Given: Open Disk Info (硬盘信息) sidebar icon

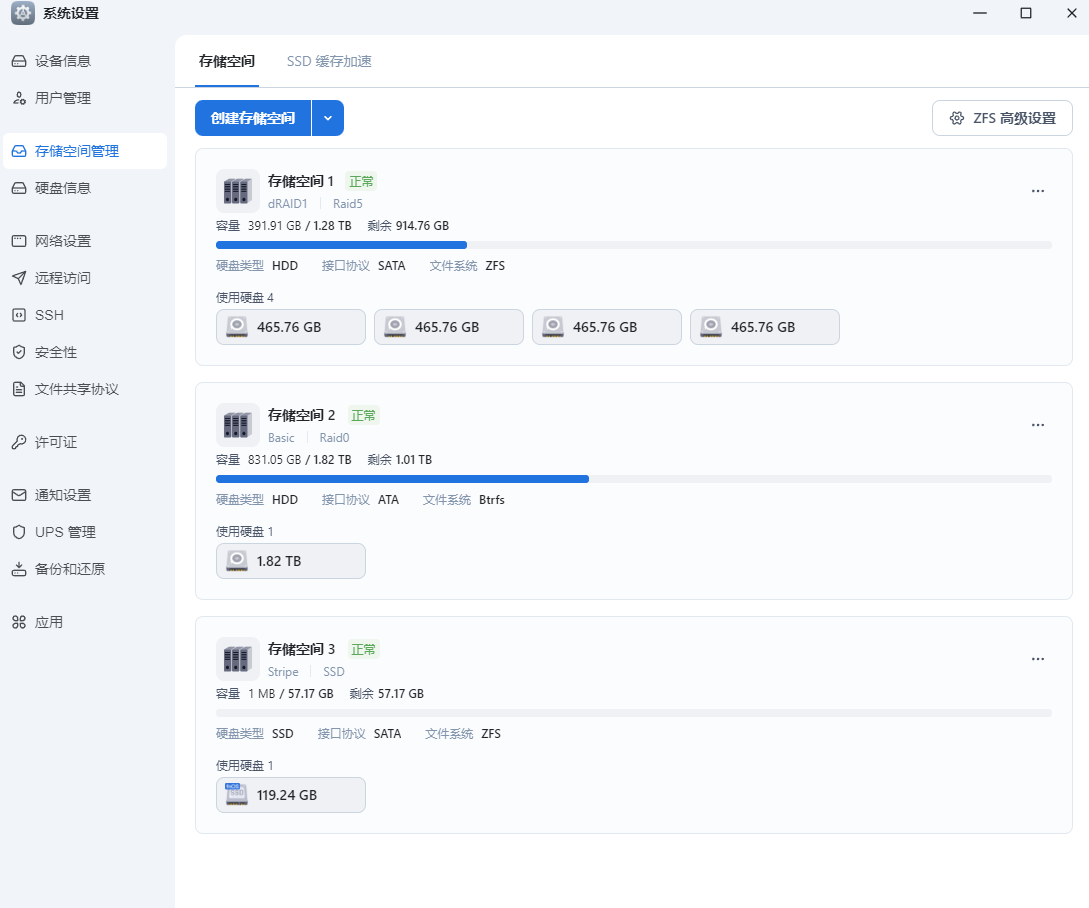Looking at the screenshot, I should coord(19,188).
